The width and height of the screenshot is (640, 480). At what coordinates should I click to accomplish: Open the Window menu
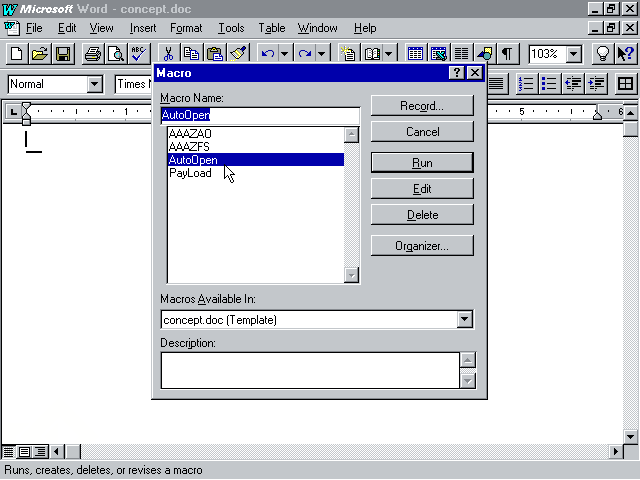[x=318, y=28]
